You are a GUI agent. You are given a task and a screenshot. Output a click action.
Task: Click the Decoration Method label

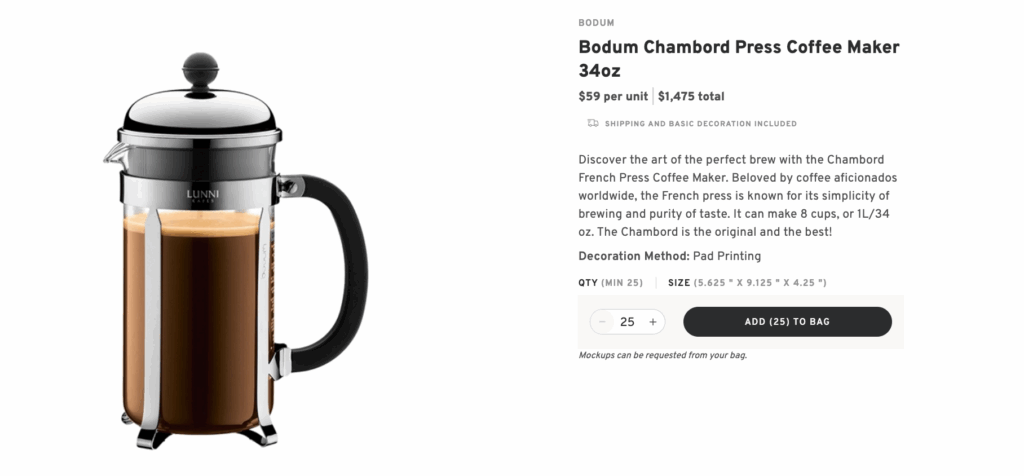[634, 256]
